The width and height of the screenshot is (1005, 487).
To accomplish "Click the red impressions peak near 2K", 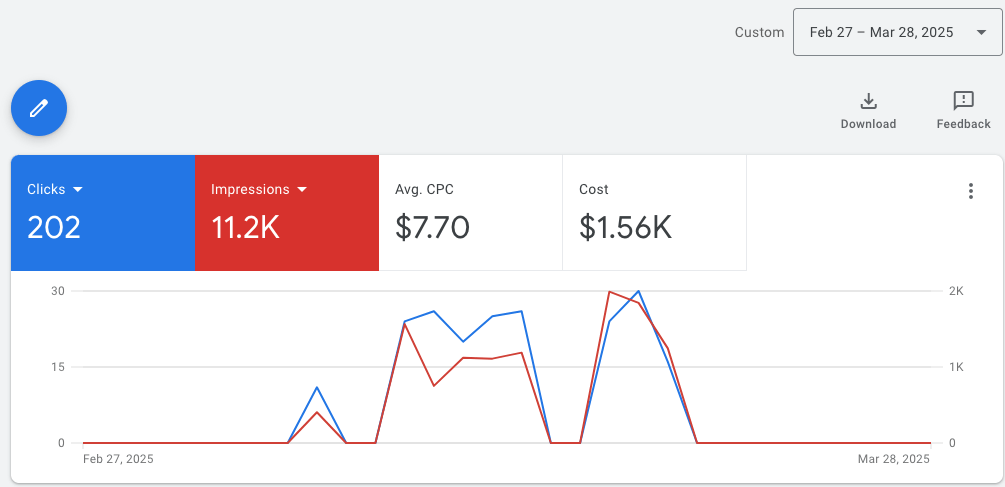I will pyautogui.click(x=609, y=292).
